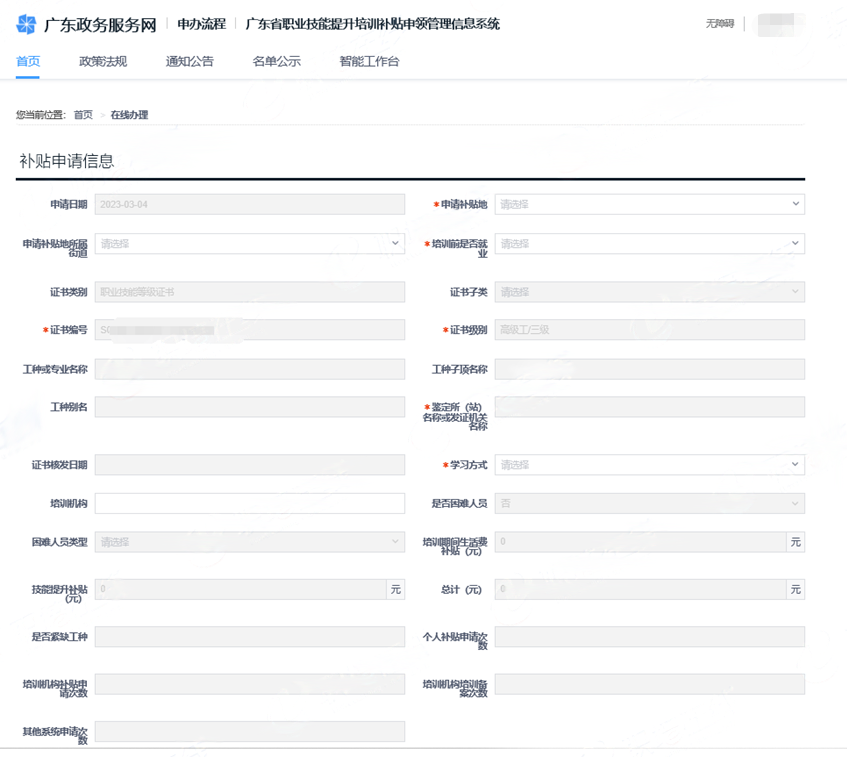The image size is (847, 757).
Task: Click the 广东政务服务网 logo icon
Action: (x=27, y=24)
